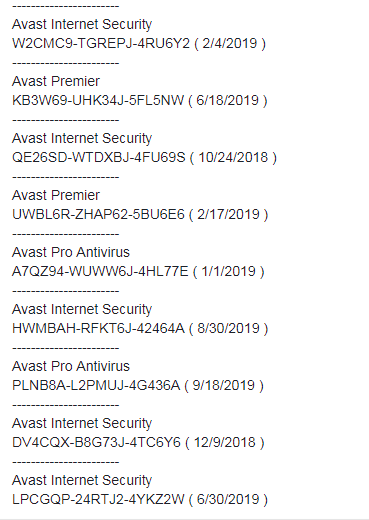
Task: Click the 2/4/2019 expiry date
Action: pos(230,43)
